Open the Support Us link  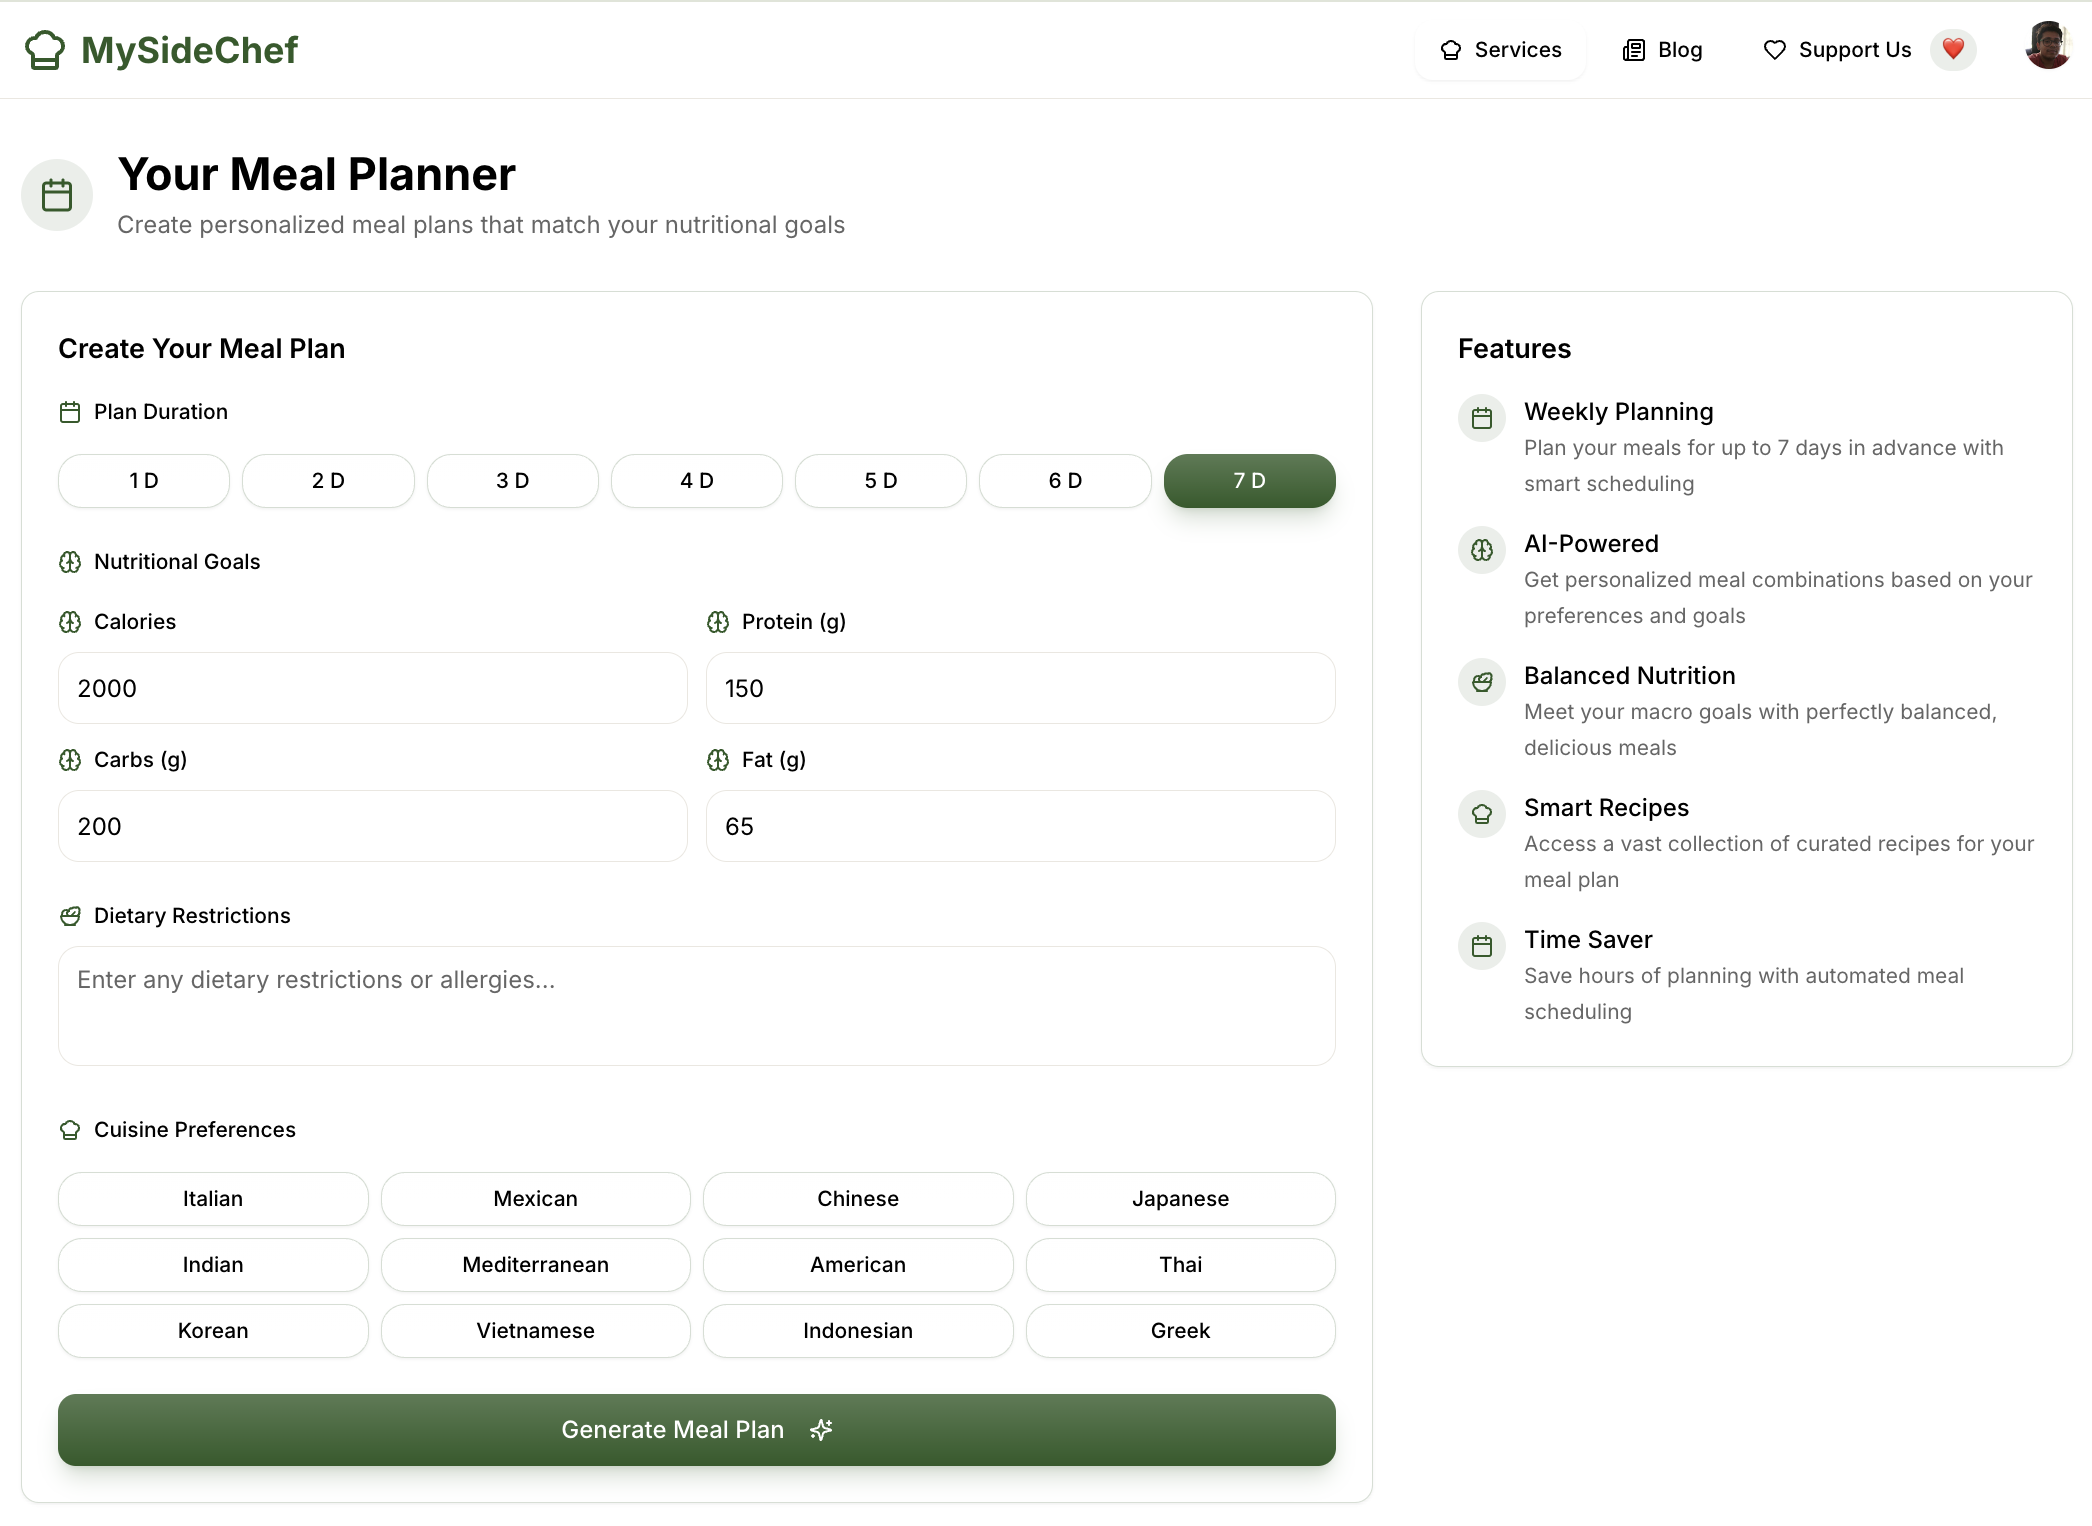tap(1837, 50)
